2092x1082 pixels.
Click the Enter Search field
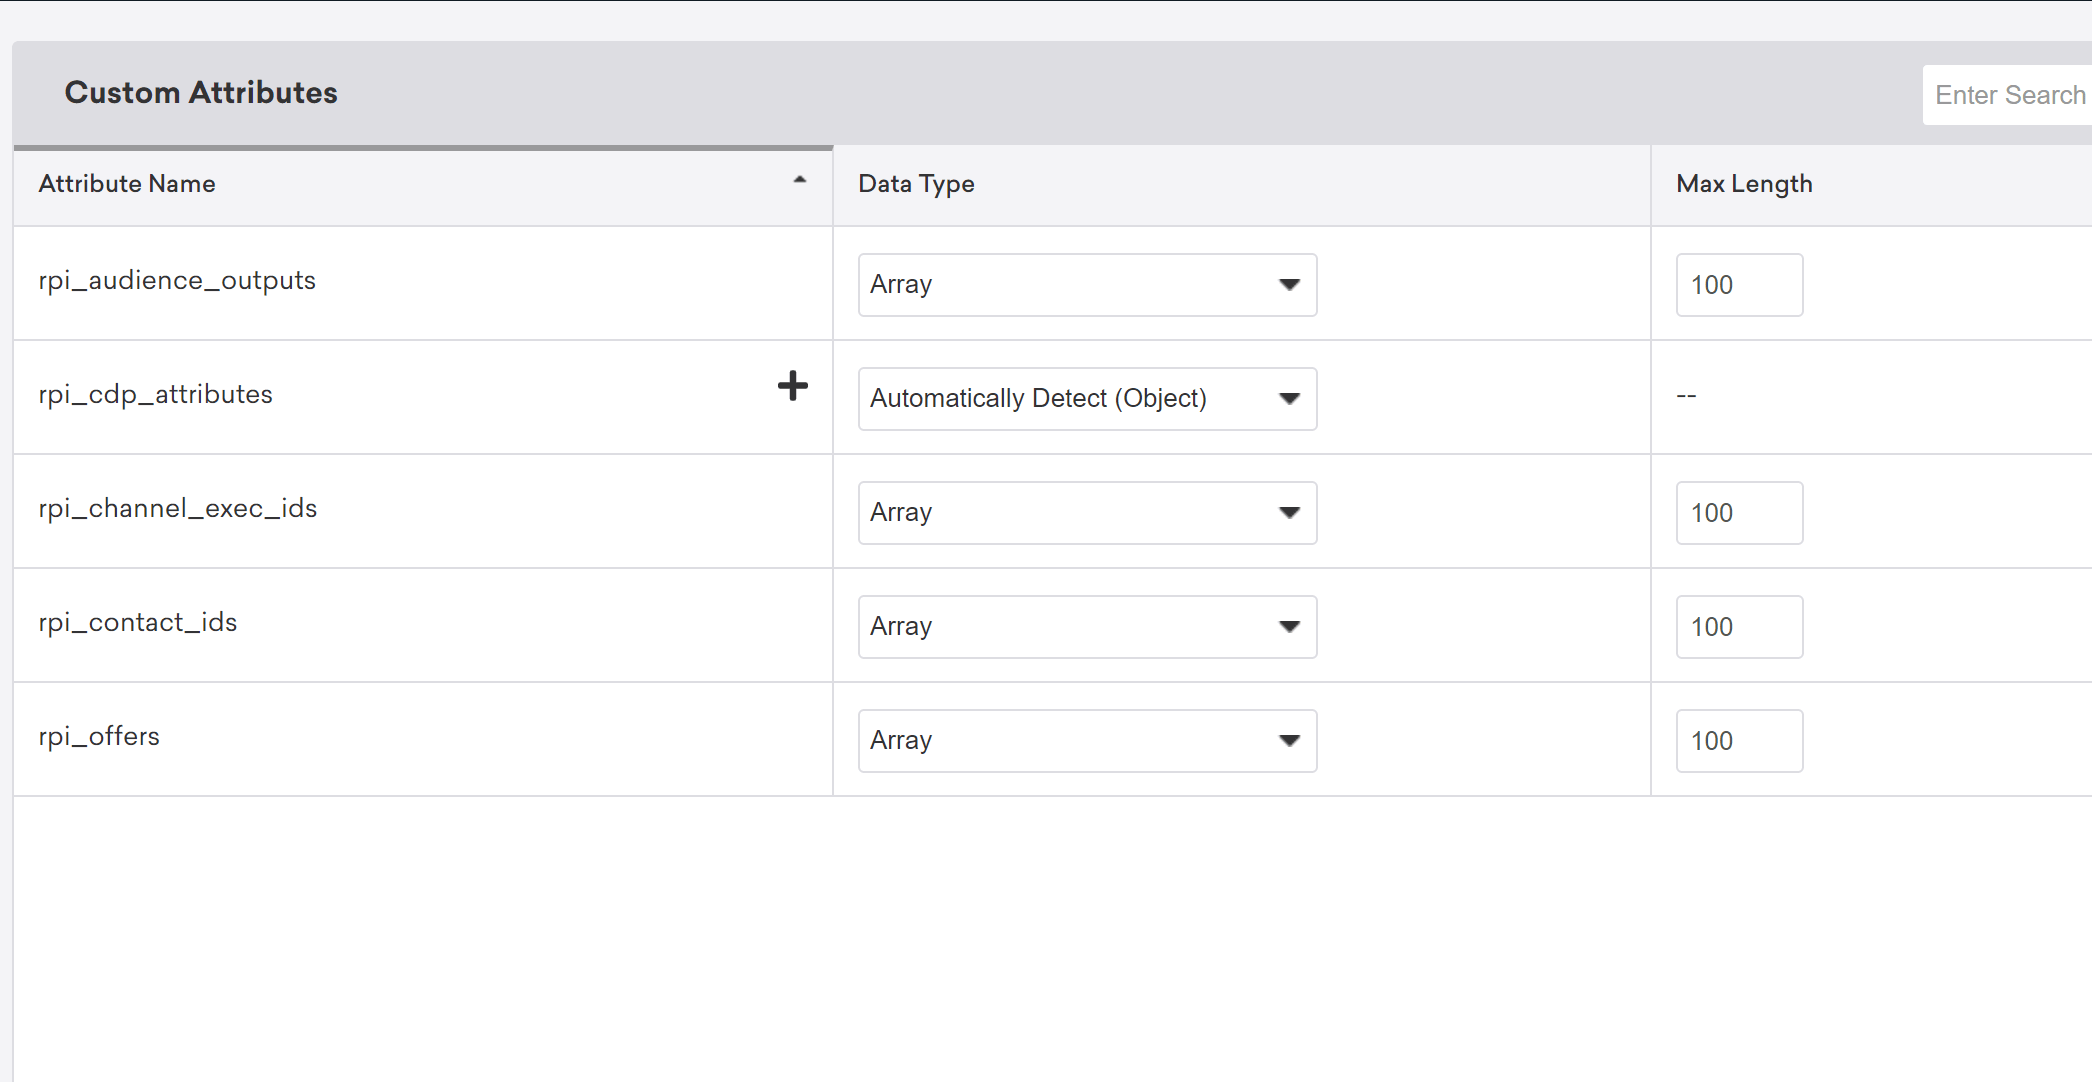[x=2008, y=95]
